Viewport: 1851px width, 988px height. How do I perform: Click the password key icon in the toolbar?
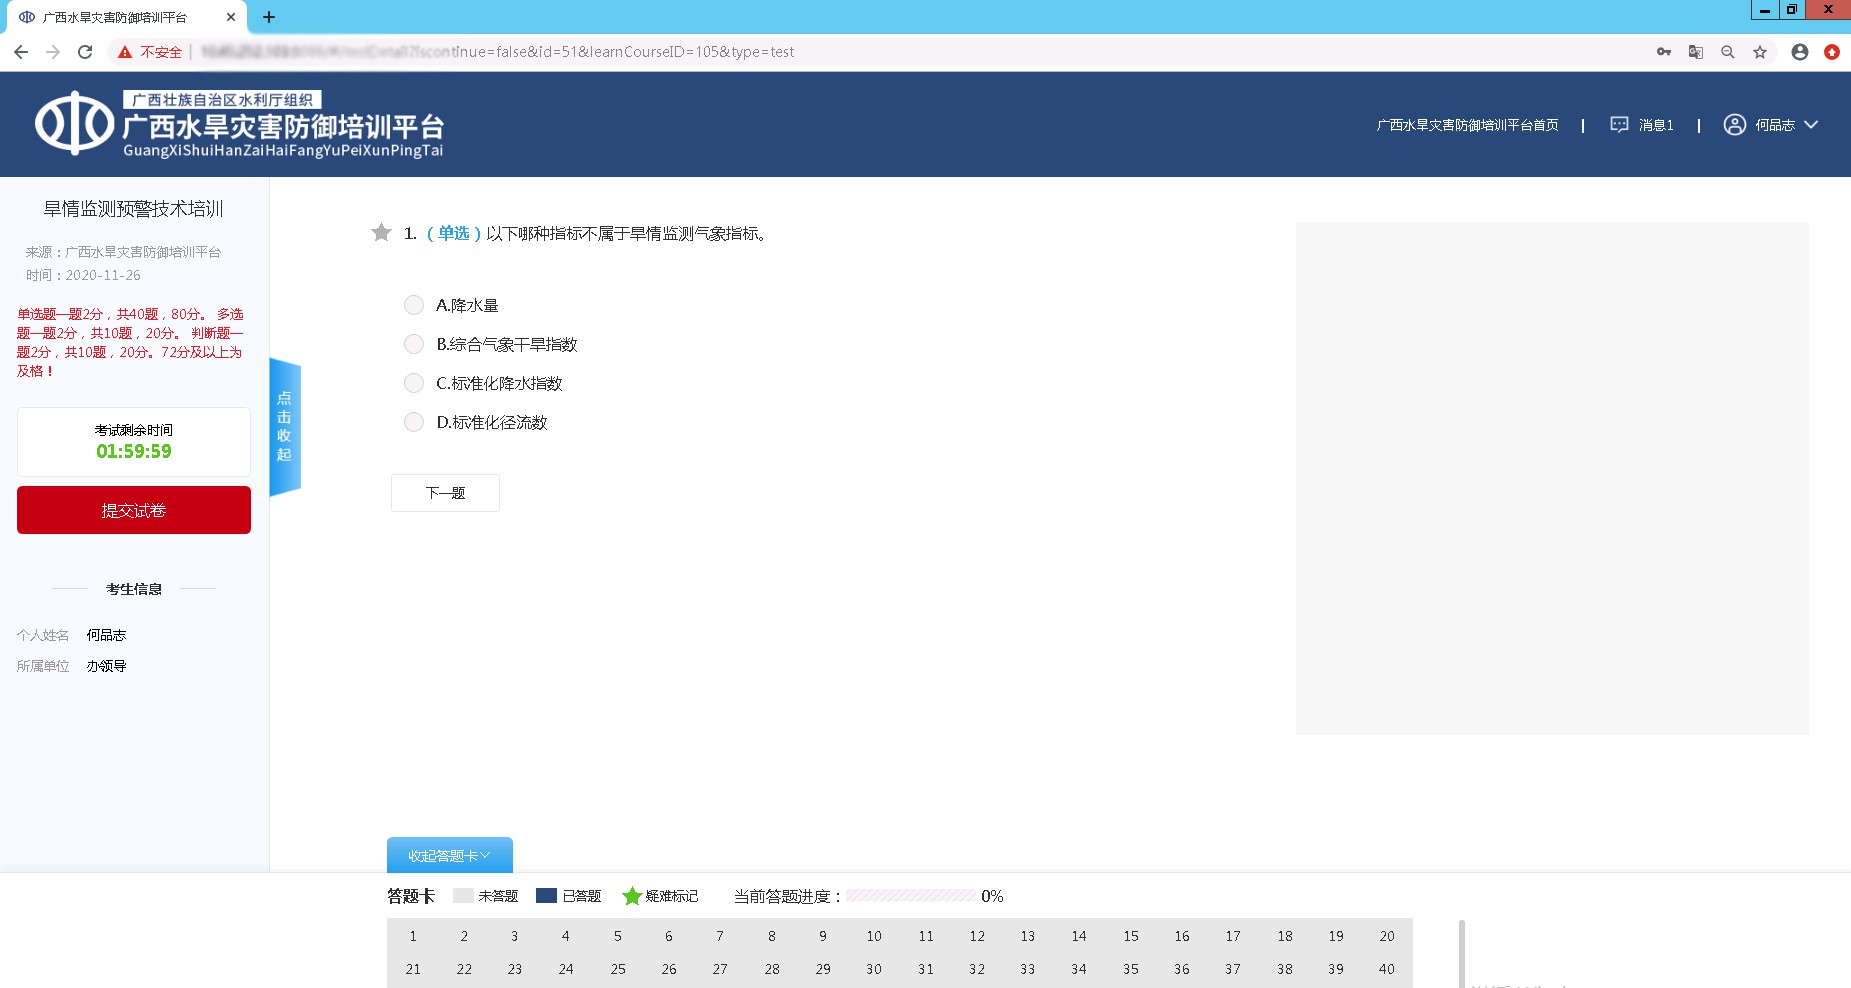pos(1663,51)
